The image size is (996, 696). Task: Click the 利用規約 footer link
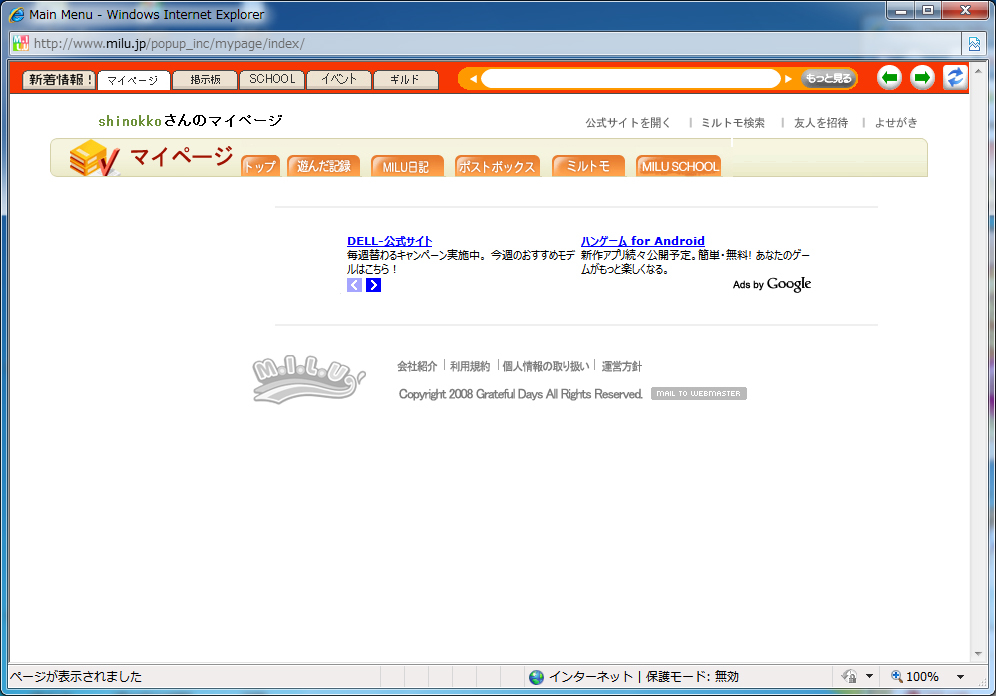point(470,366)
